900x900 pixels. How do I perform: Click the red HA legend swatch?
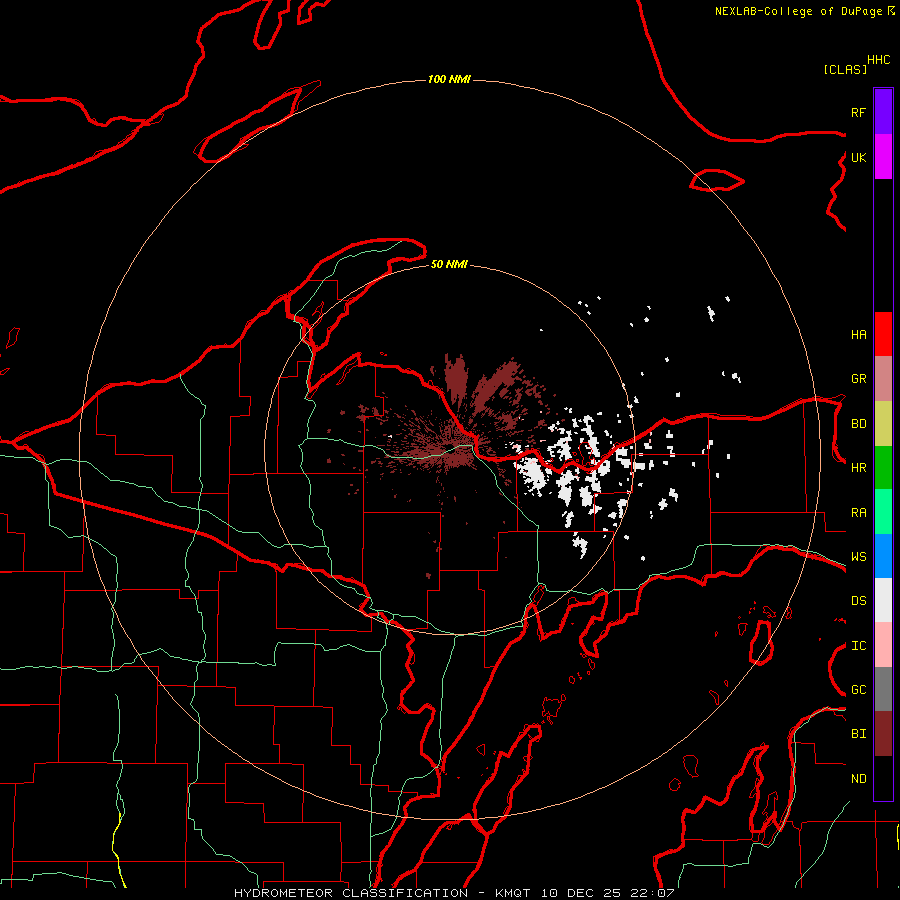click(x=883, y=334)
